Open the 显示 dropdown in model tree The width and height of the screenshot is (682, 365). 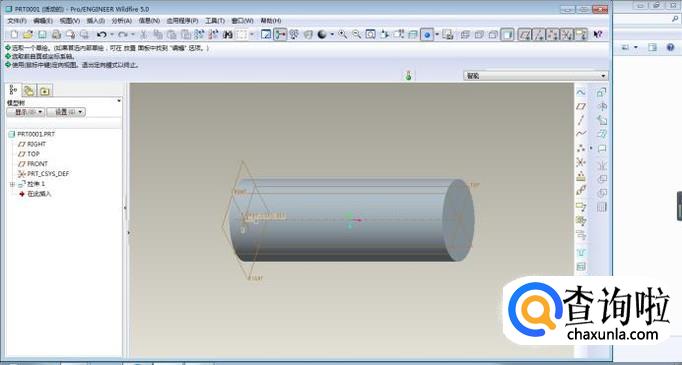tap(26, 112)
